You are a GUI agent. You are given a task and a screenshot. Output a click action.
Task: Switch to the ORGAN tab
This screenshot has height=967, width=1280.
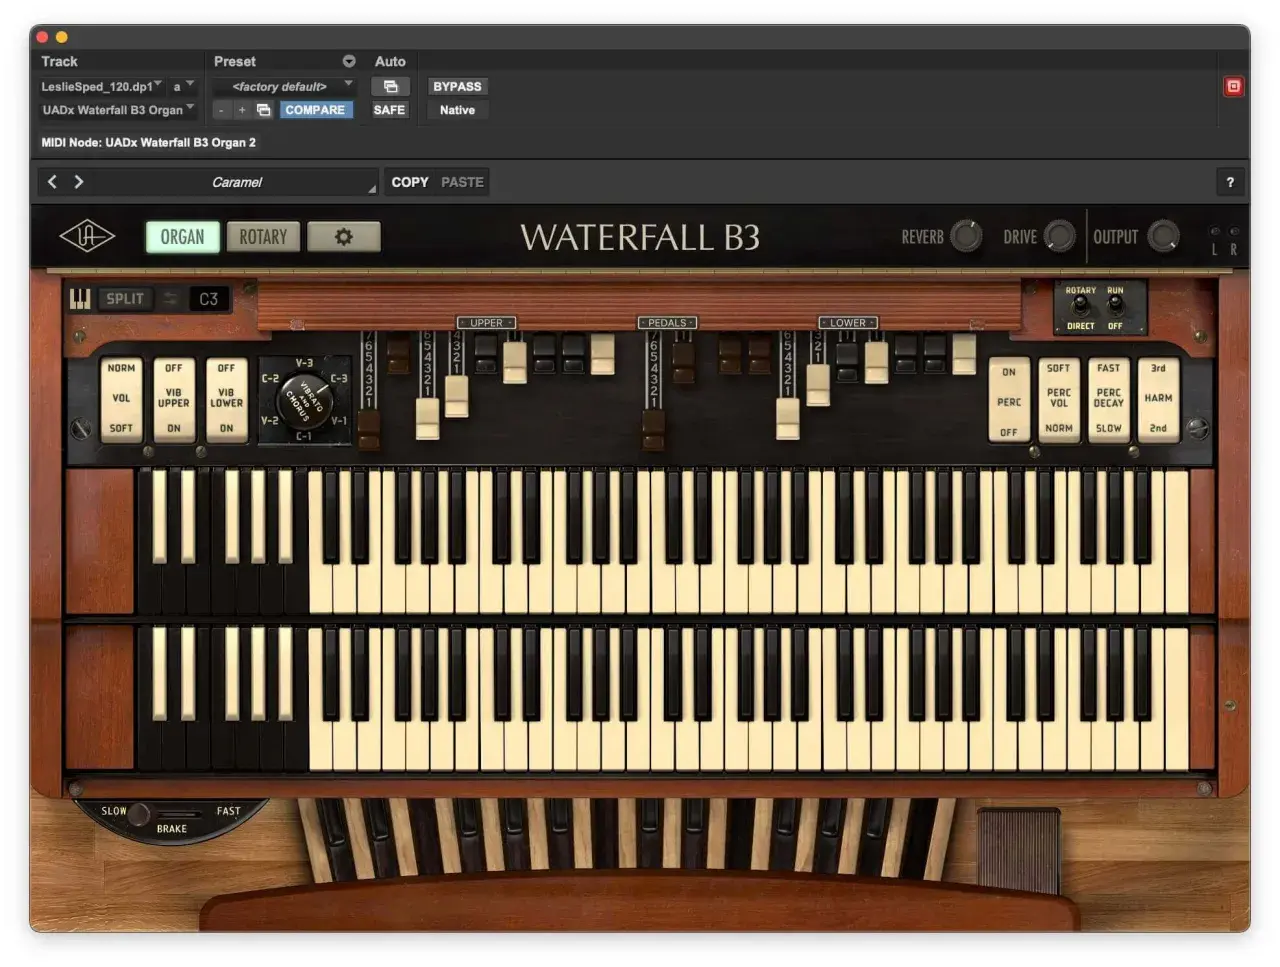click(182, 237)
